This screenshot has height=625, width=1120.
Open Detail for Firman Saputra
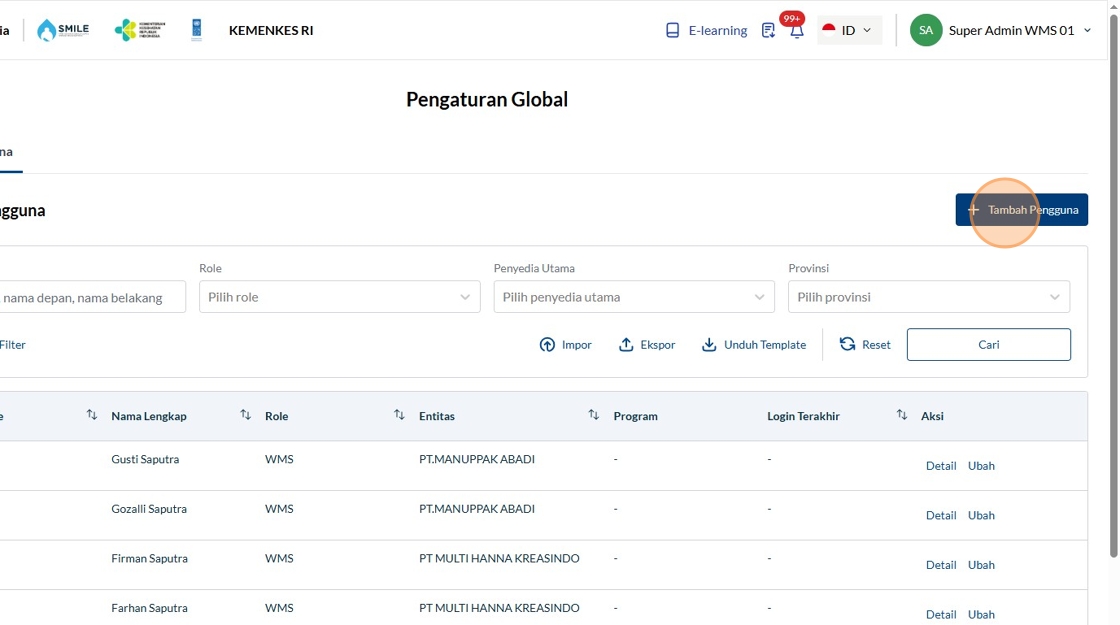coord(941,565)
